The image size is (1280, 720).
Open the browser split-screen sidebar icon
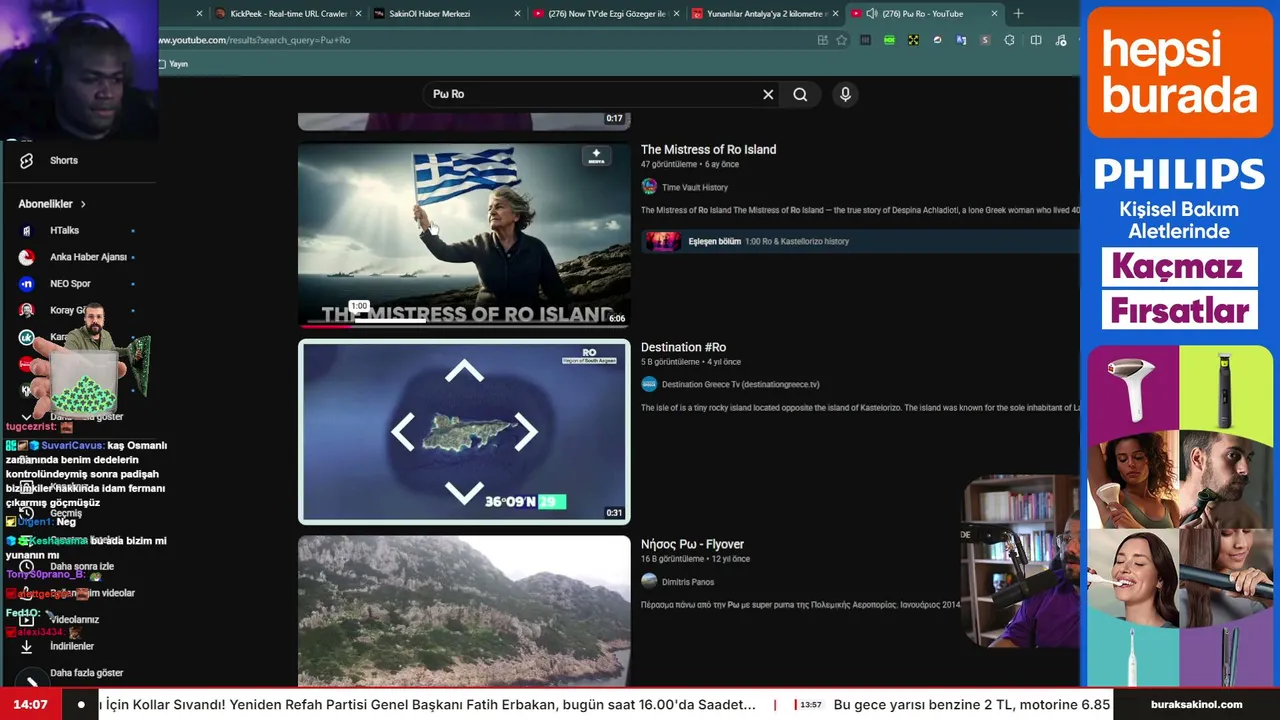pyautogui.click(x=1036, y=40)
